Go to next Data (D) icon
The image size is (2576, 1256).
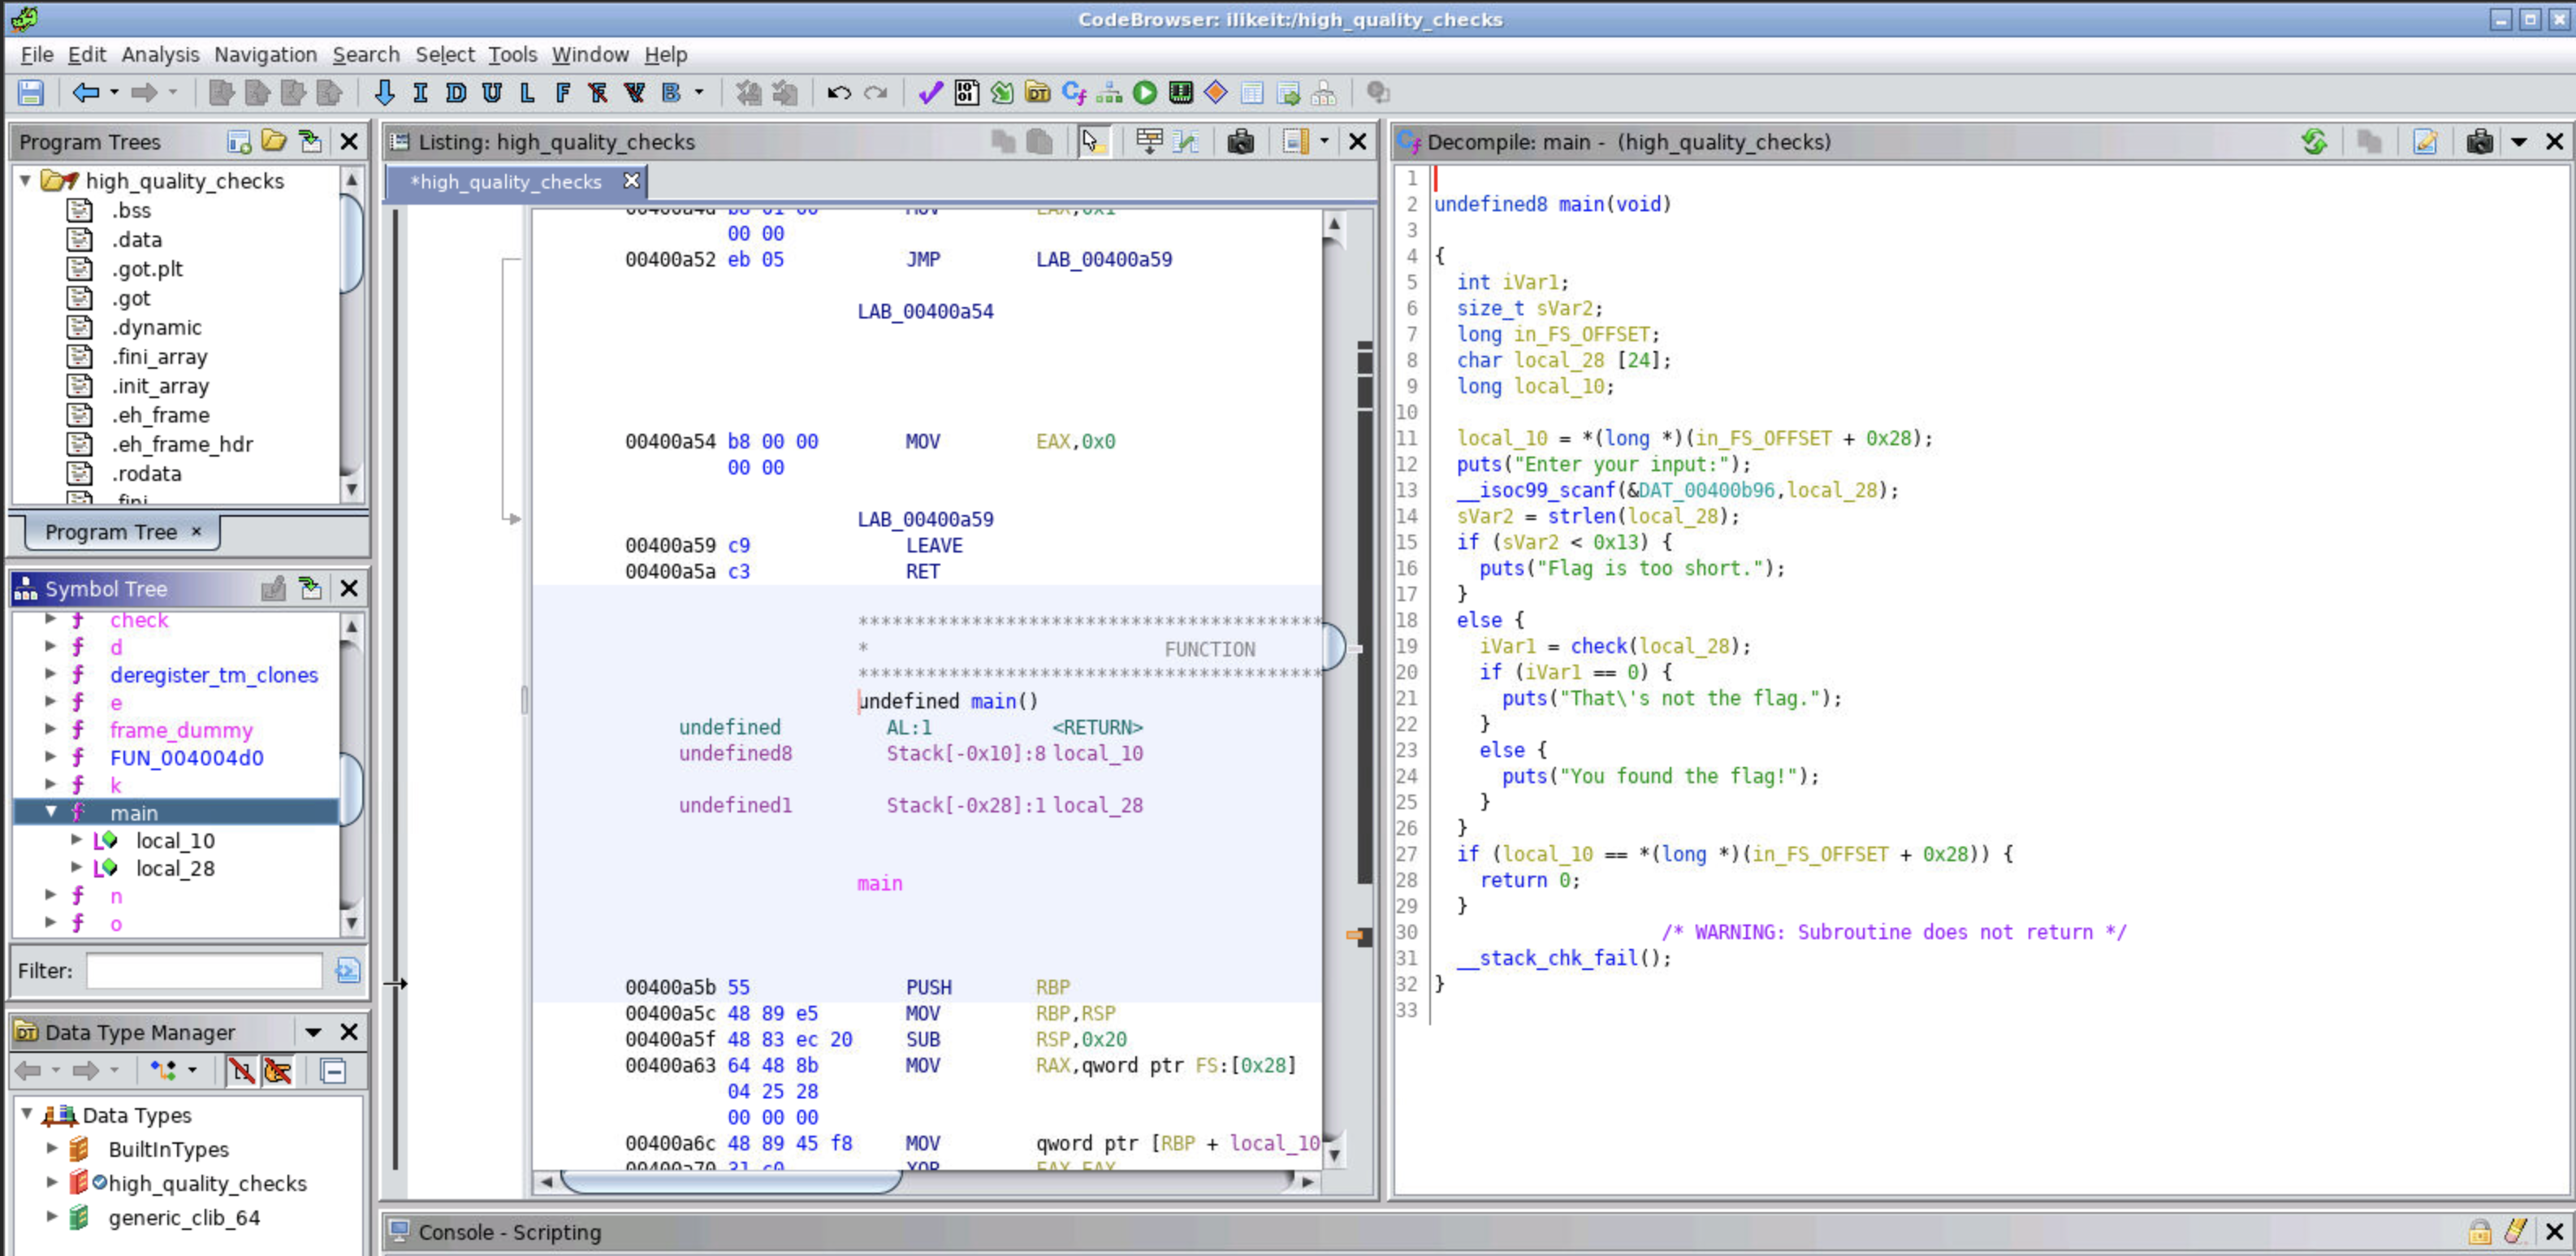pos(456,93)
